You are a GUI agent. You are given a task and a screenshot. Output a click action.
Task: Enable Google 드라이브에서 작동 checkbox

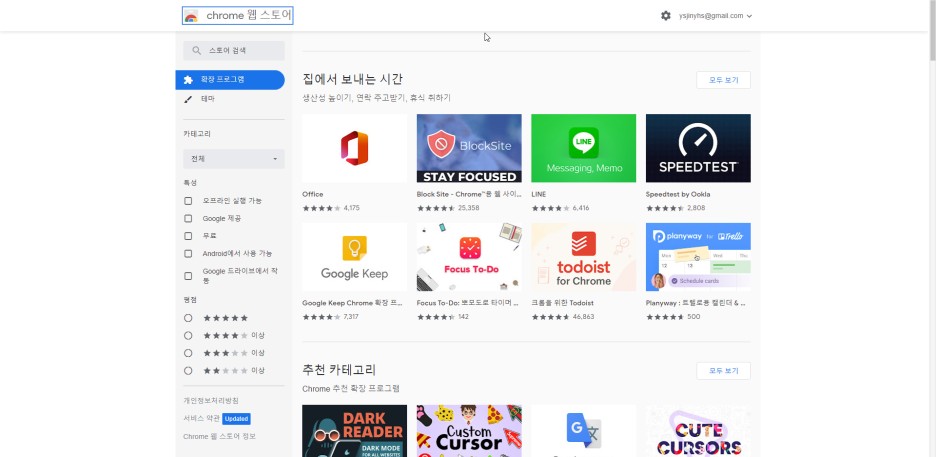click(x=188, y=276)
